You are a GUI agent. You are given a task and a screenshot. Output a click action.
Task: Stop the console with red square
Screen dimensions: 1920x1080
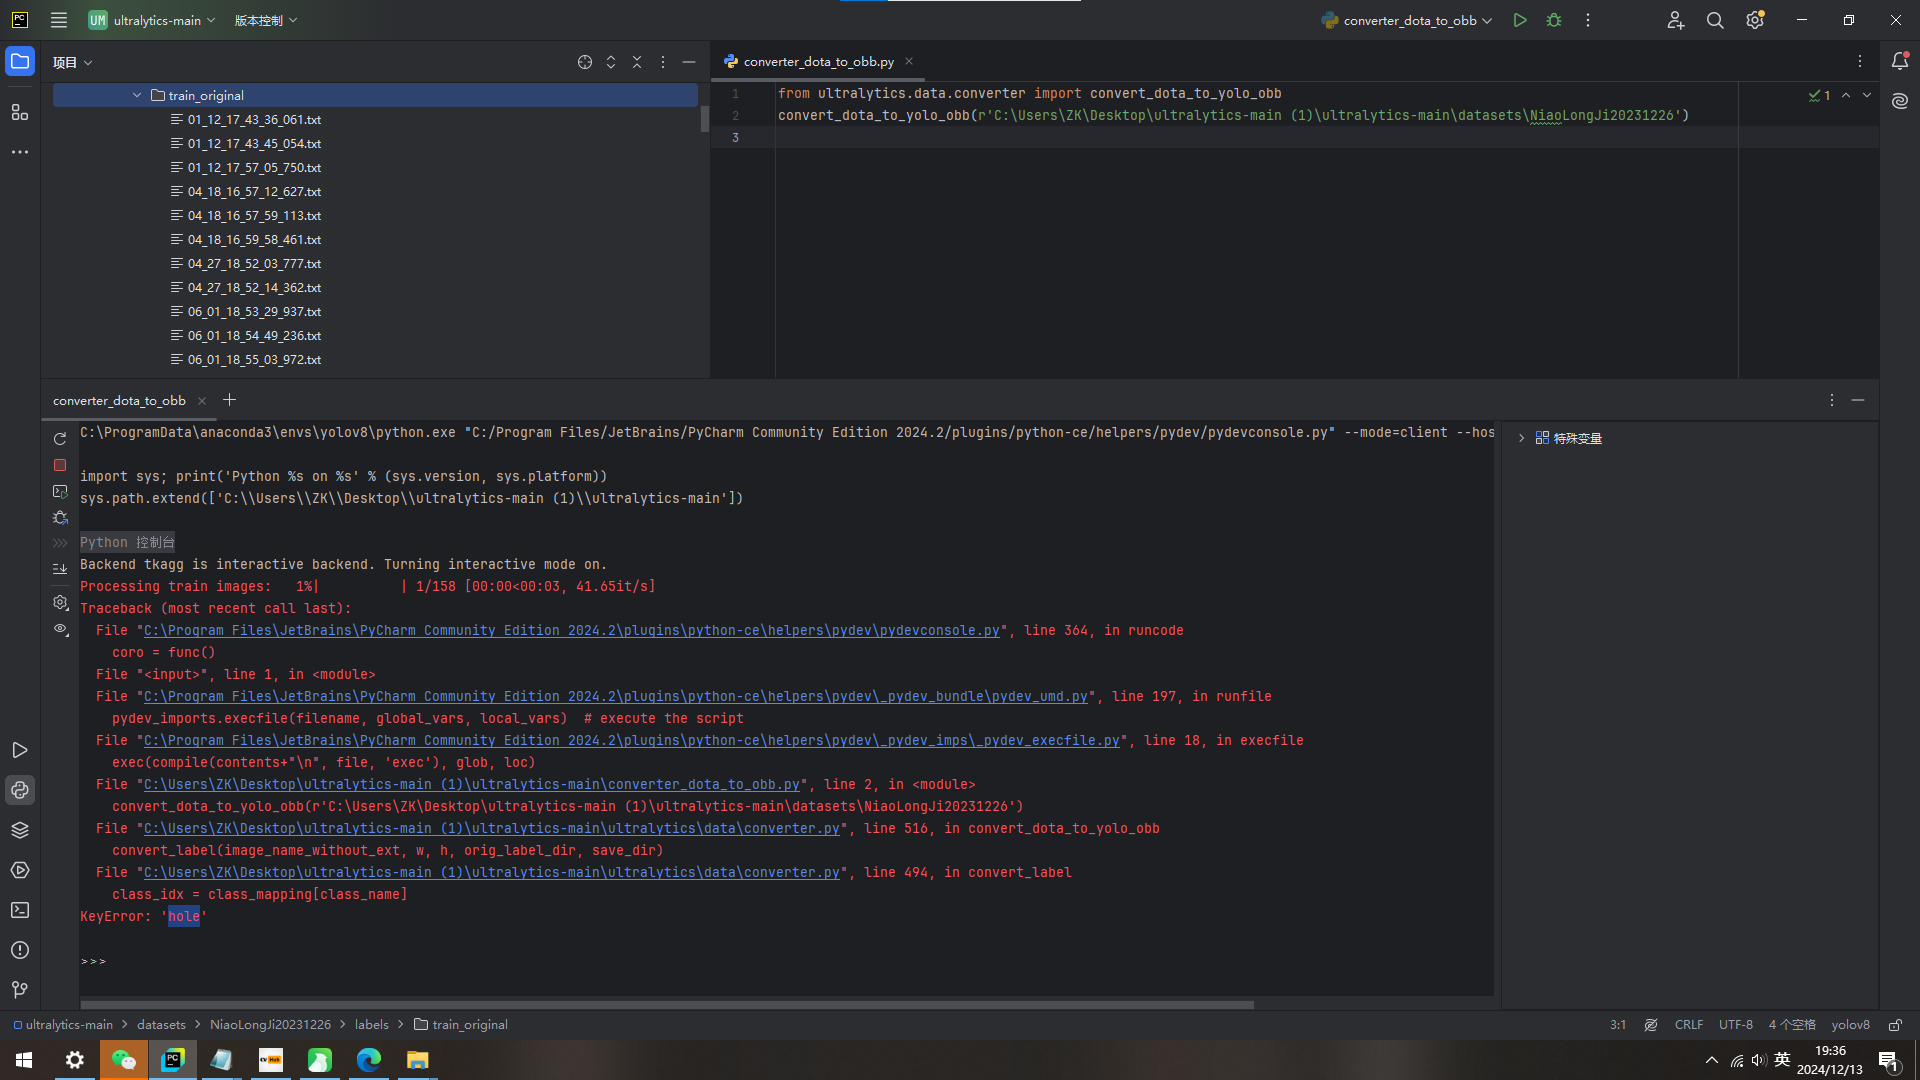(x=60, y=465)
